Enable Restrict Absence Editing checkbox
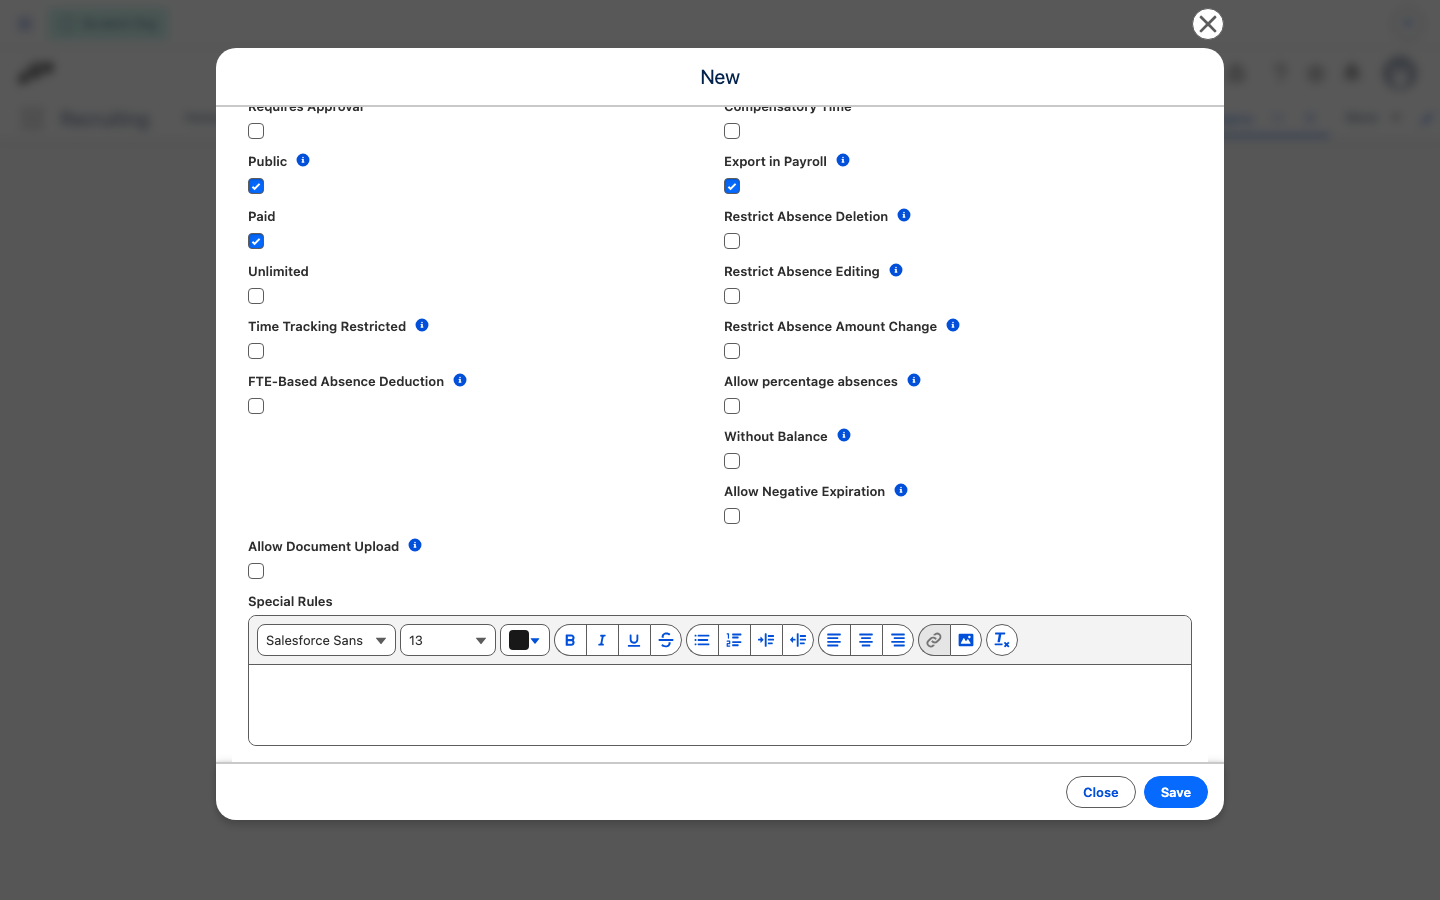This screenshot has height=900, width=1440. (x=732, y=296)
